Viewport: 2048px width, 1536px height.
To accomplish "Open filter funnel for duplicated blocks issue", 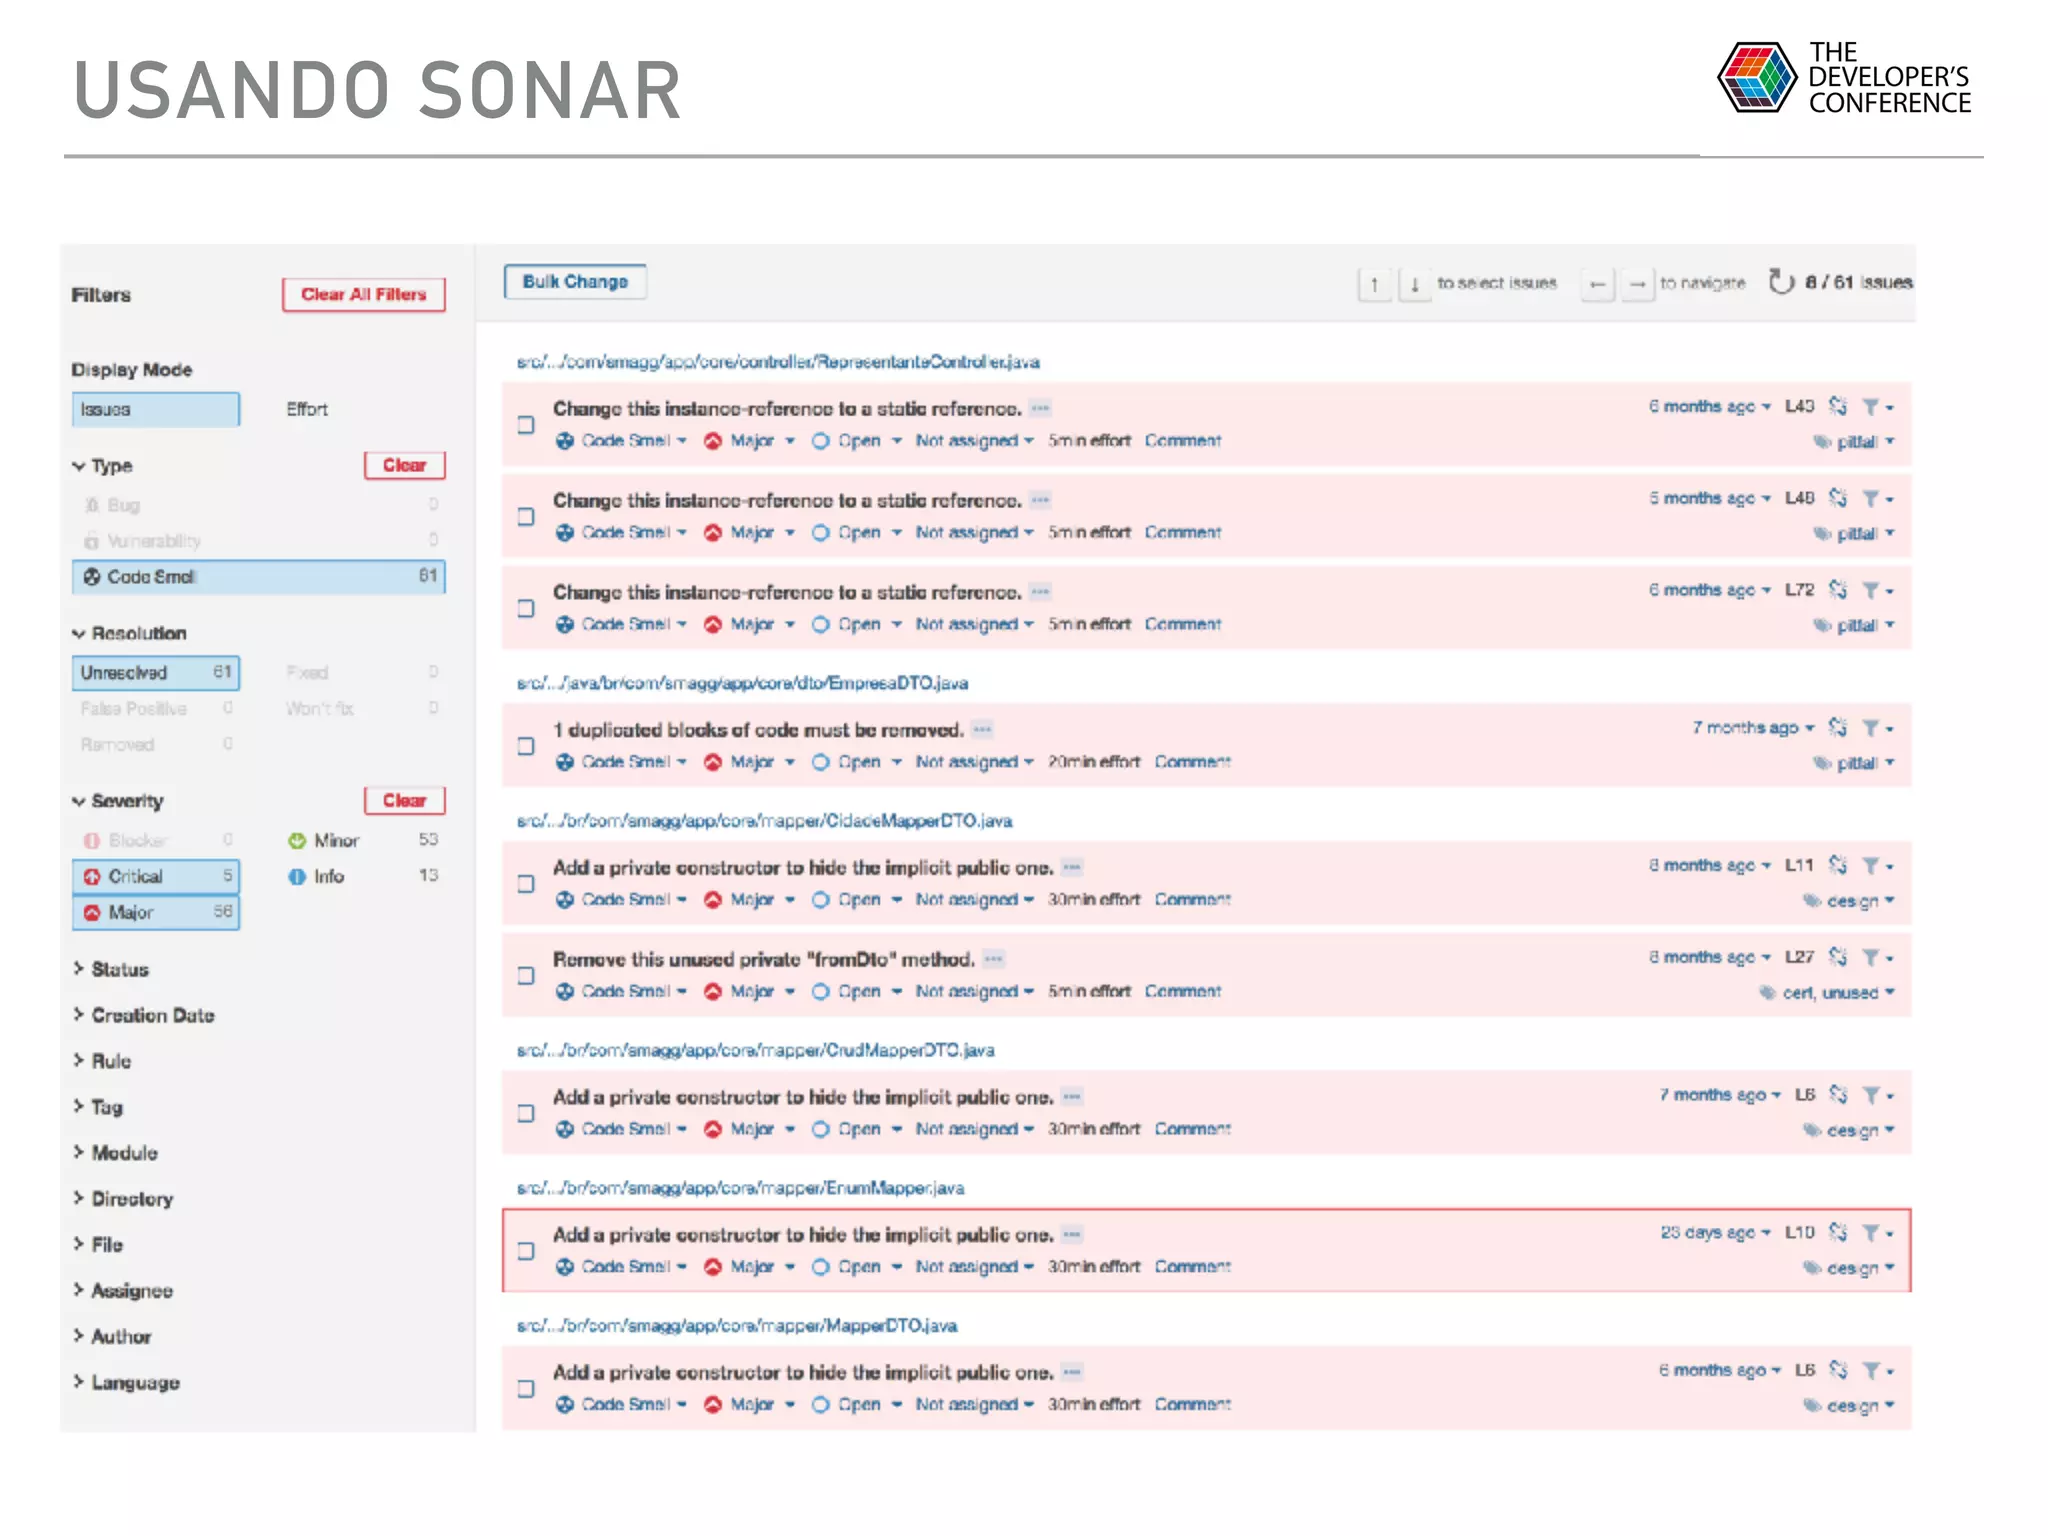I will click(1877, 728).
